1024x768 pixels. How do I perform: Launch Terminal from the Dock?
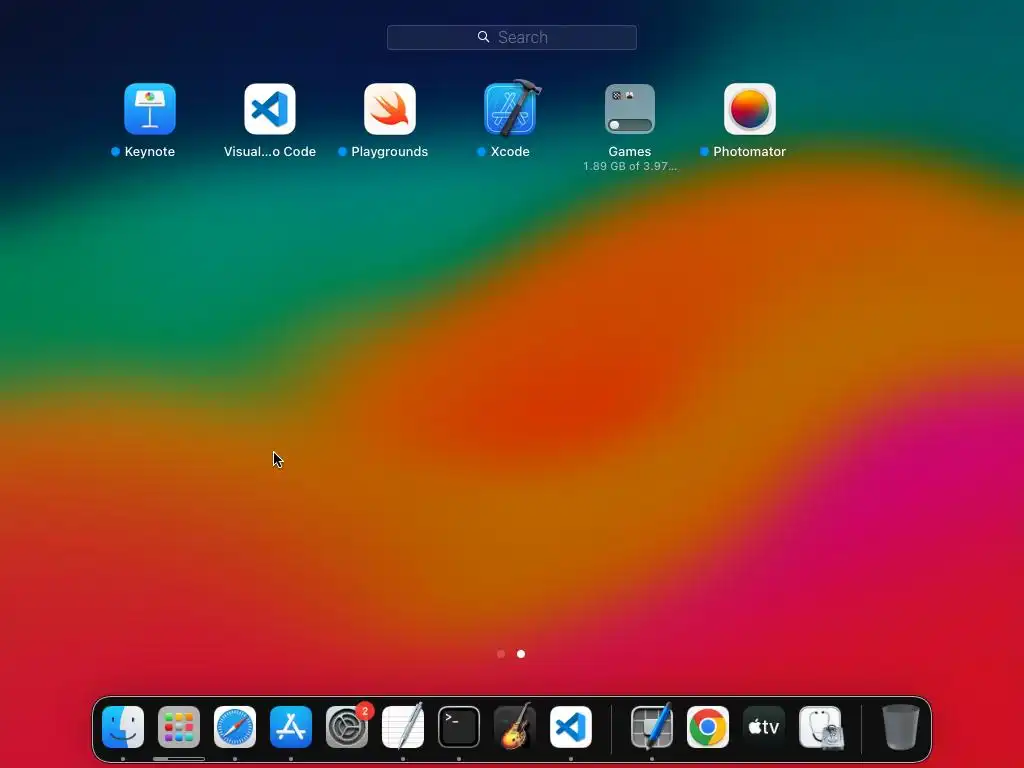click(459, 727)
